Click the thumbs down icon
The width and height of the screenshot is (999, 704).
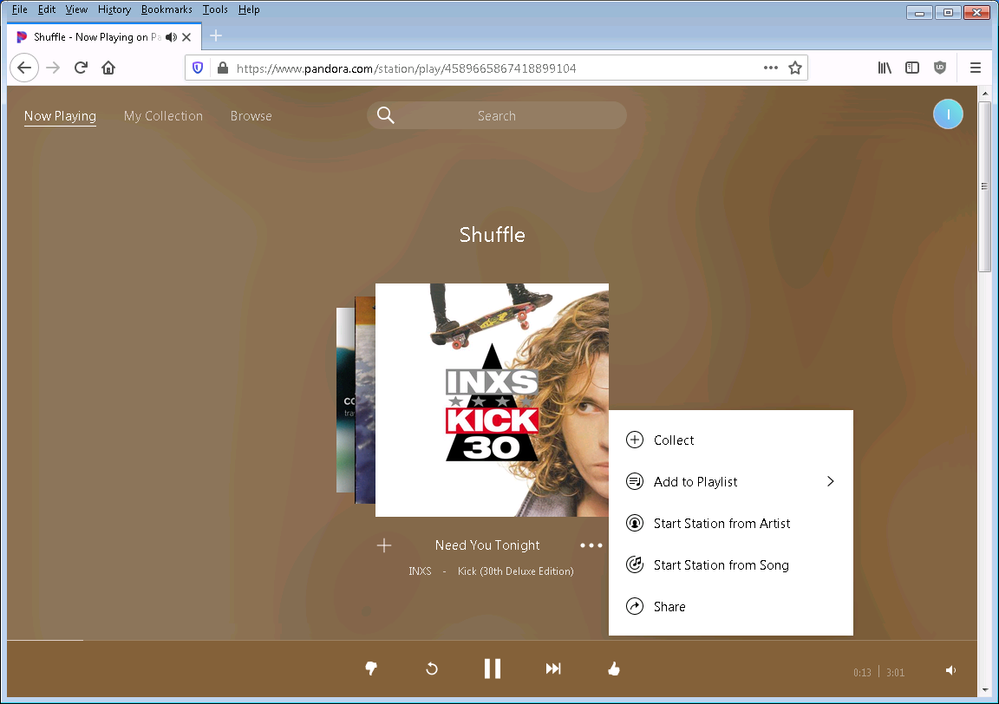coord(371,669)
